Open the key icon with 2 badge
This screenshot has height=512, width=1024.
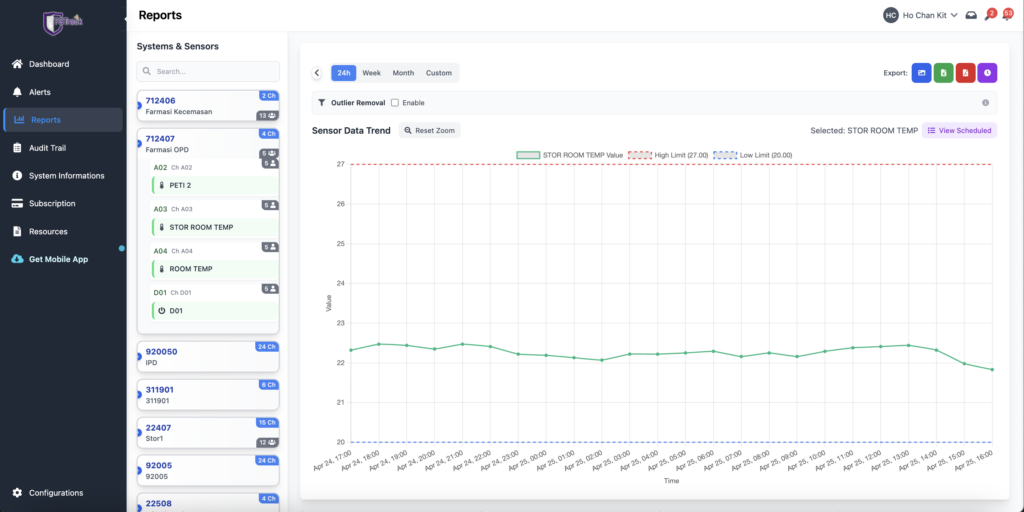point(989,16)
